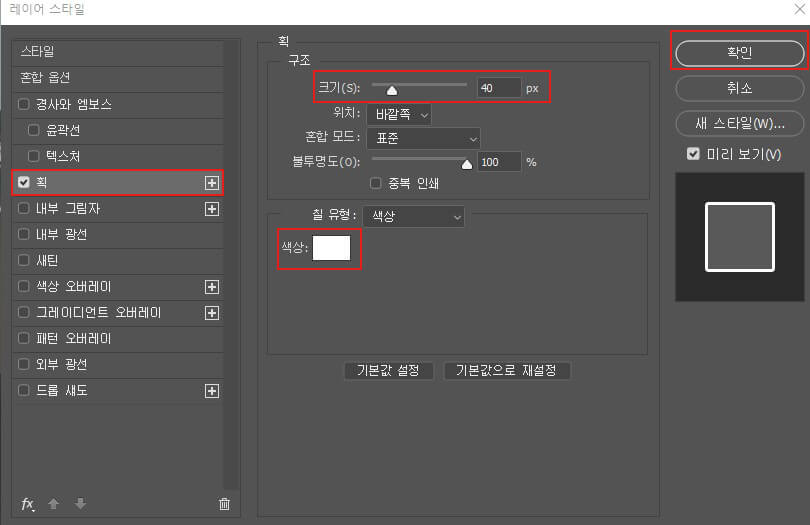Move effect down with the down arrow icon
Viewport: 810px width, 525px height.
point(81,503)
